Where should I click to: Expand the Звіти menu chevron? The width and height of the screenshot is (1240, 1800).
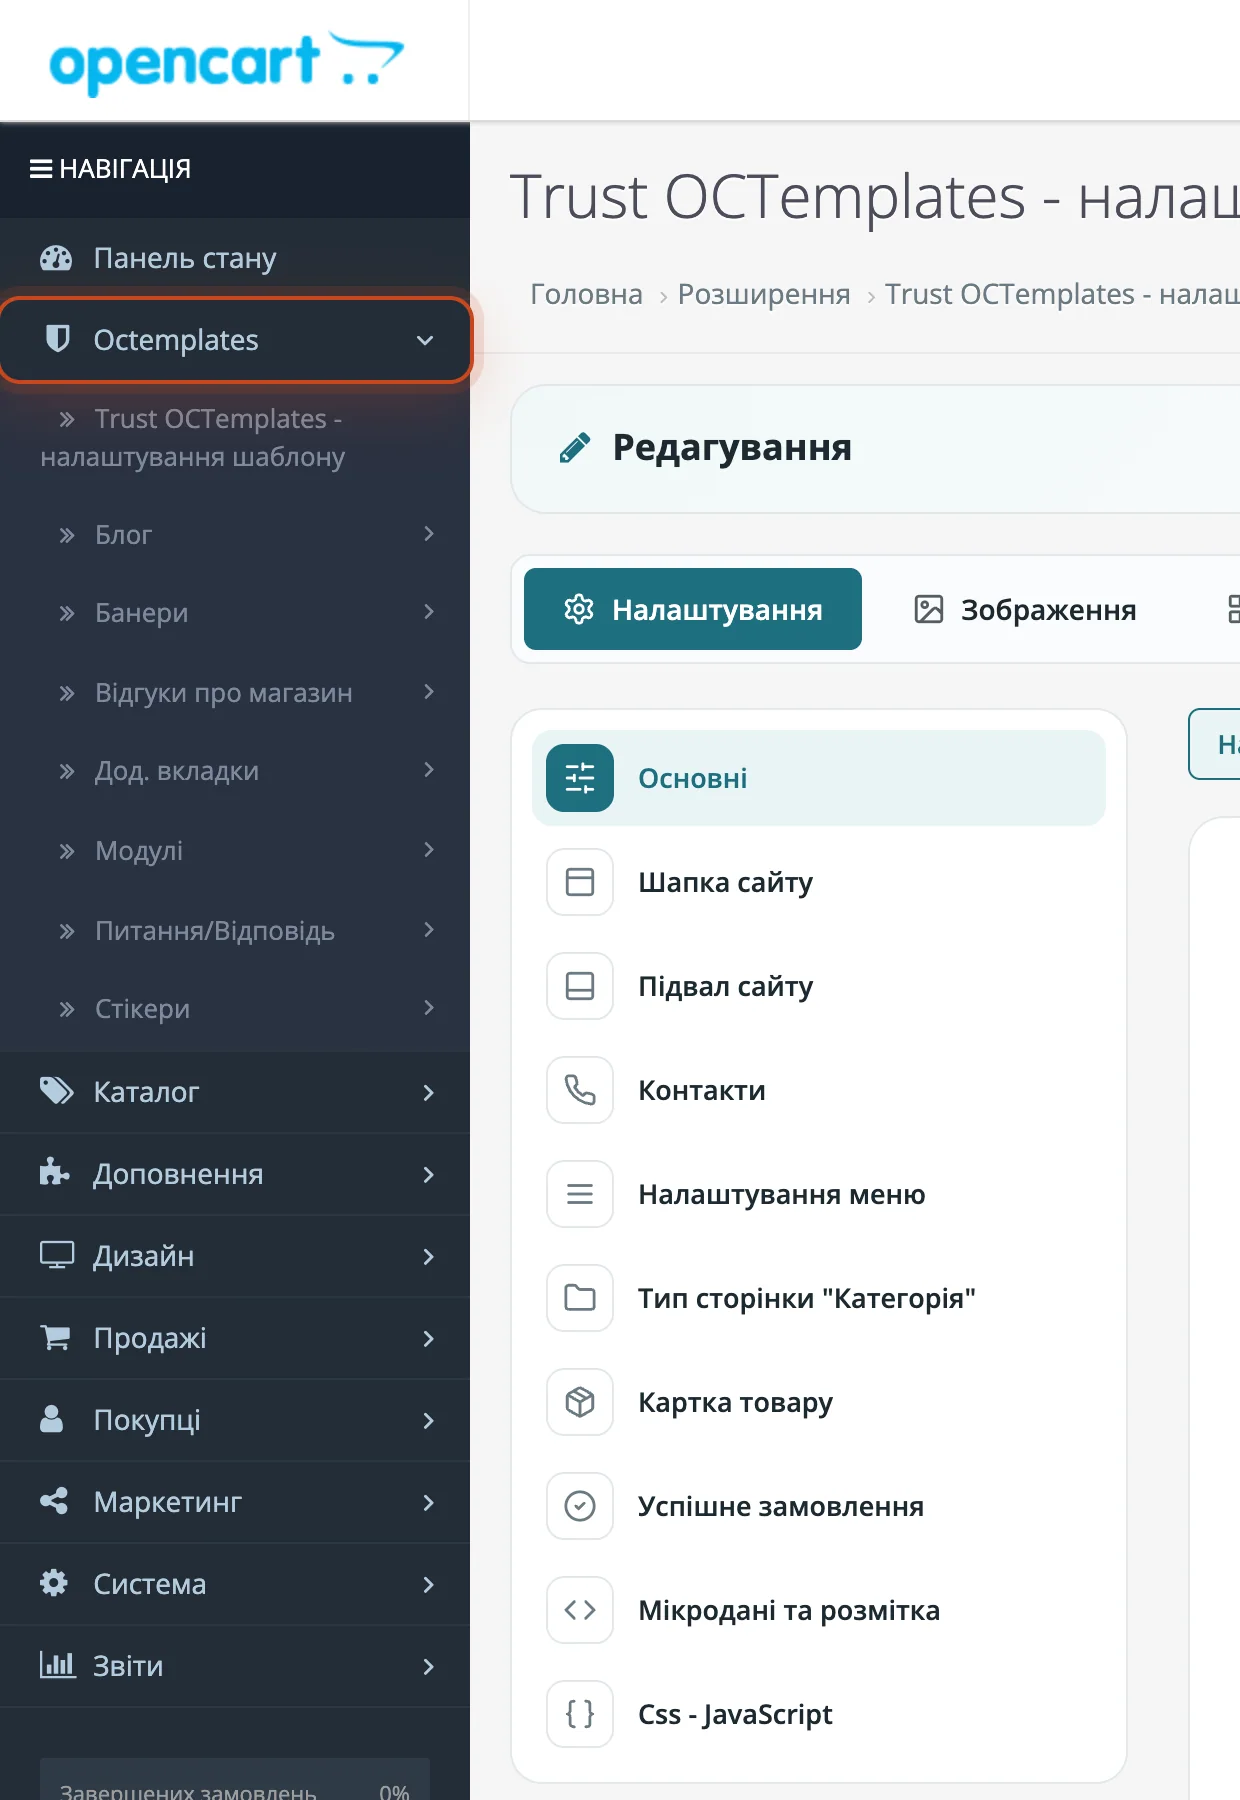pos(429,1666)
